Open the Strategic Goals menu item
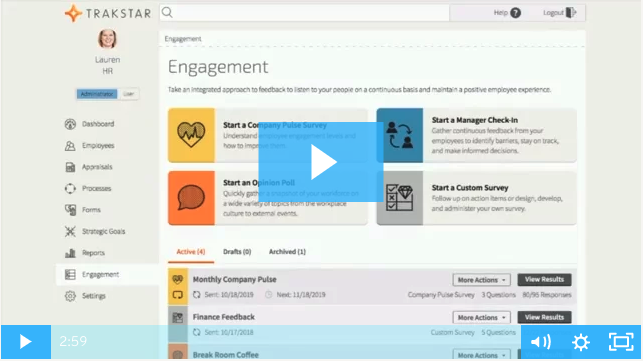 (x=103, y=231)
